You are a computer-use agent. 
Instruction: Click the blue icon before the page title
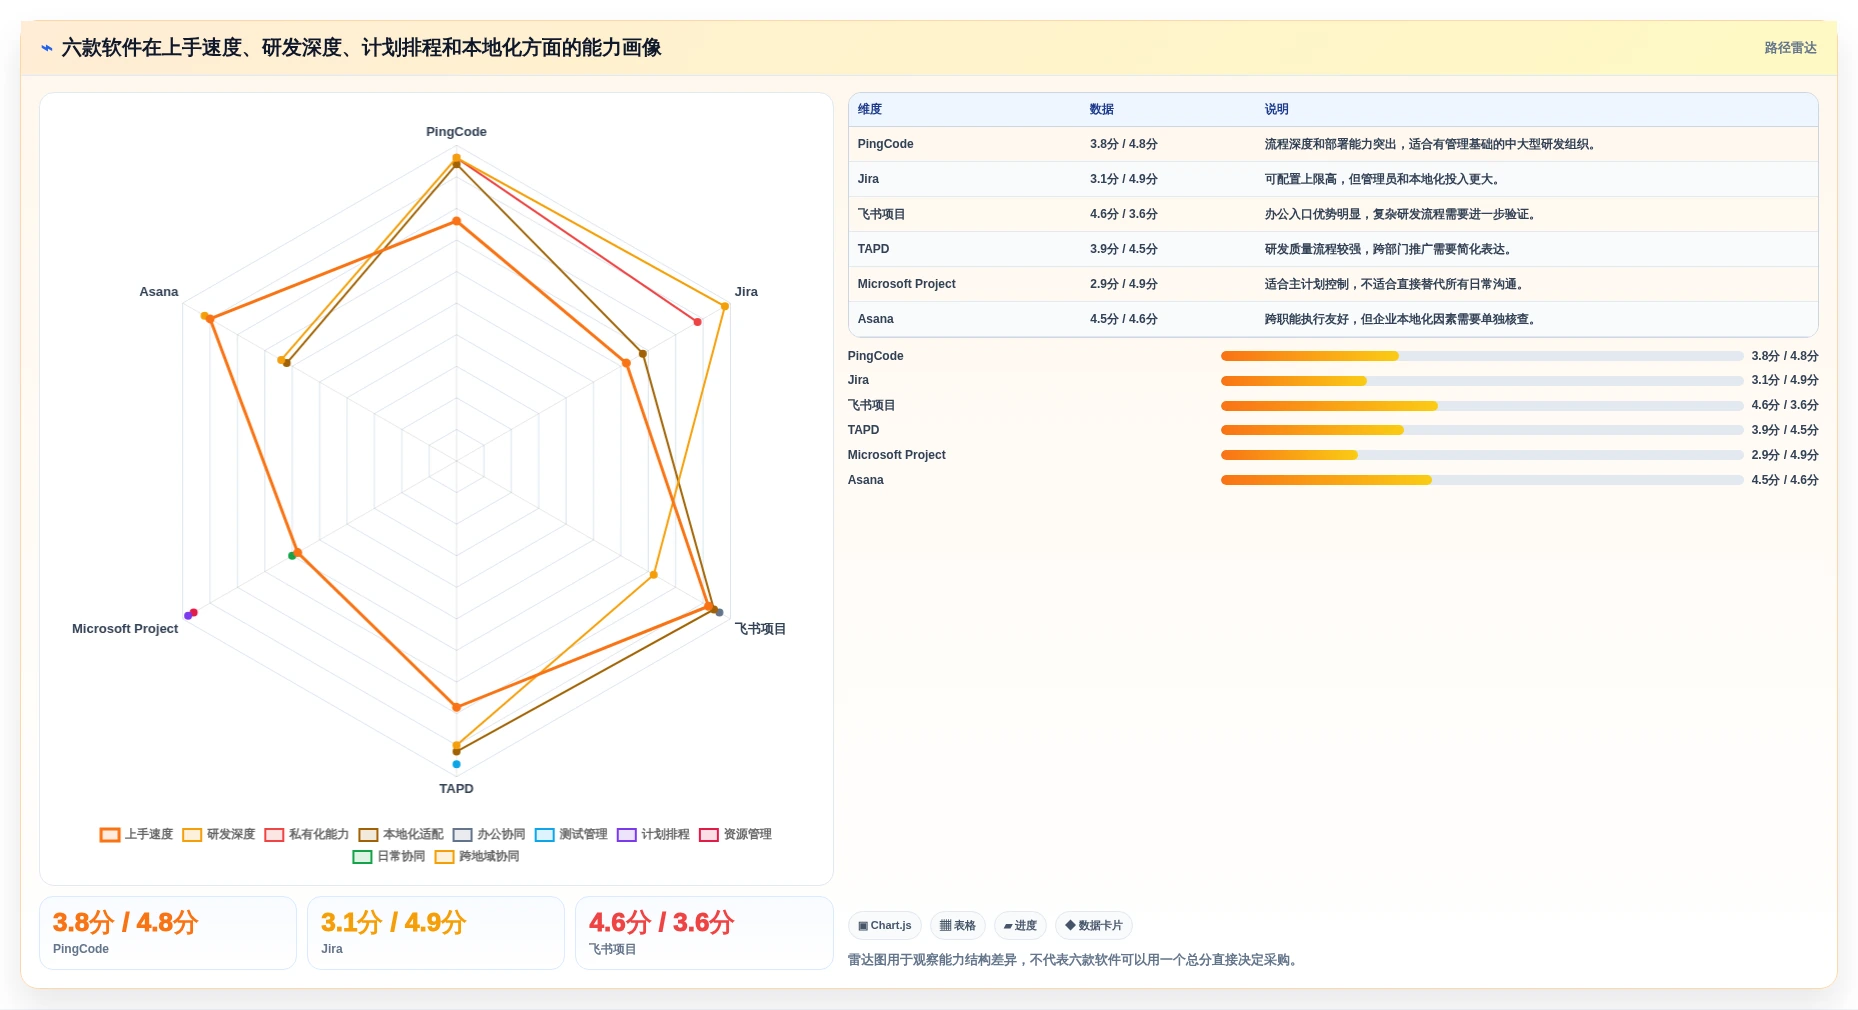coord(46,48)
